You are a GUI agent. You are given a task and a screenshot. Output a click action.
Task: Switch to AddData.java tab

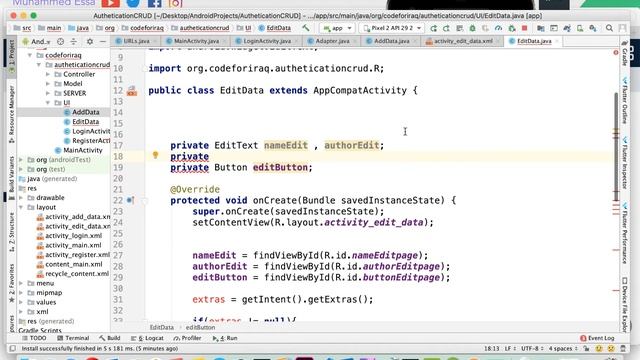(x=391, y=41)
